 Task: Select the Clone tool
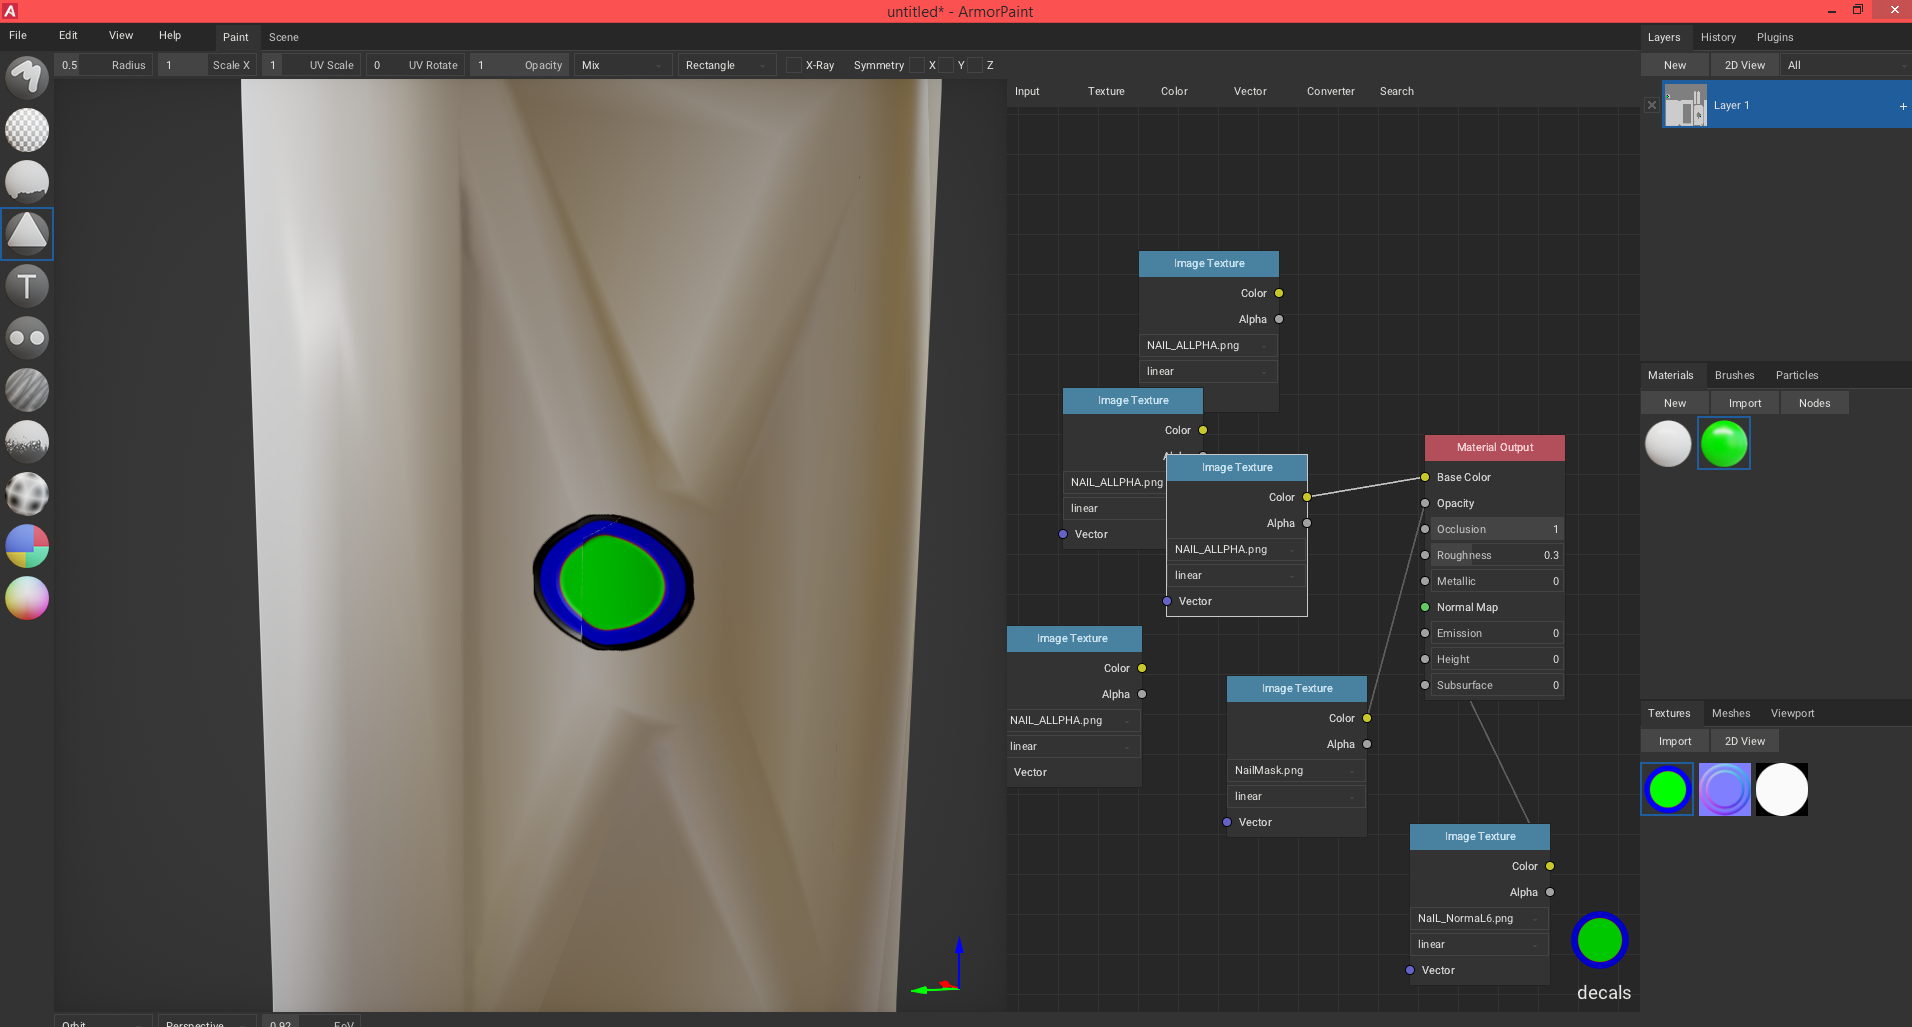point(27,338)
